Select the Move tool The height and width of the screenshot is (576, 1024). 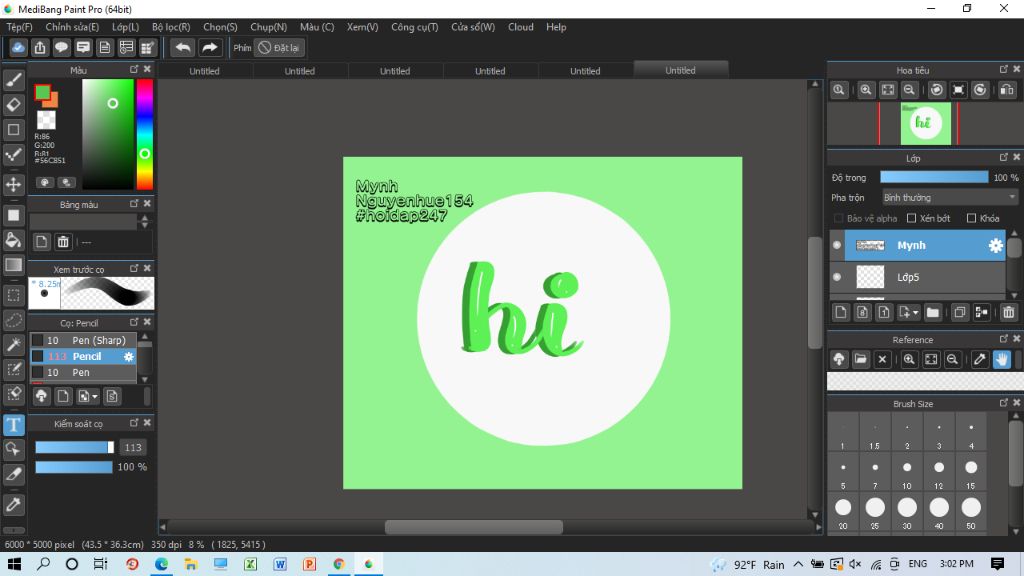coord(14,185)
